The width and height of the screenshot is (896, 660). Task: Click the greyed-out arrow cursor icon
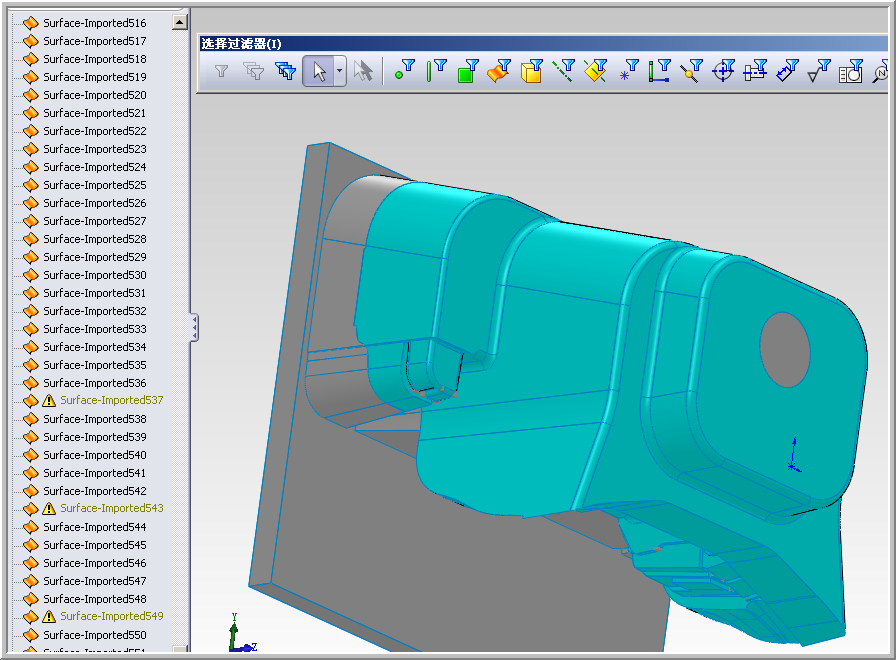tap(363, 71)
